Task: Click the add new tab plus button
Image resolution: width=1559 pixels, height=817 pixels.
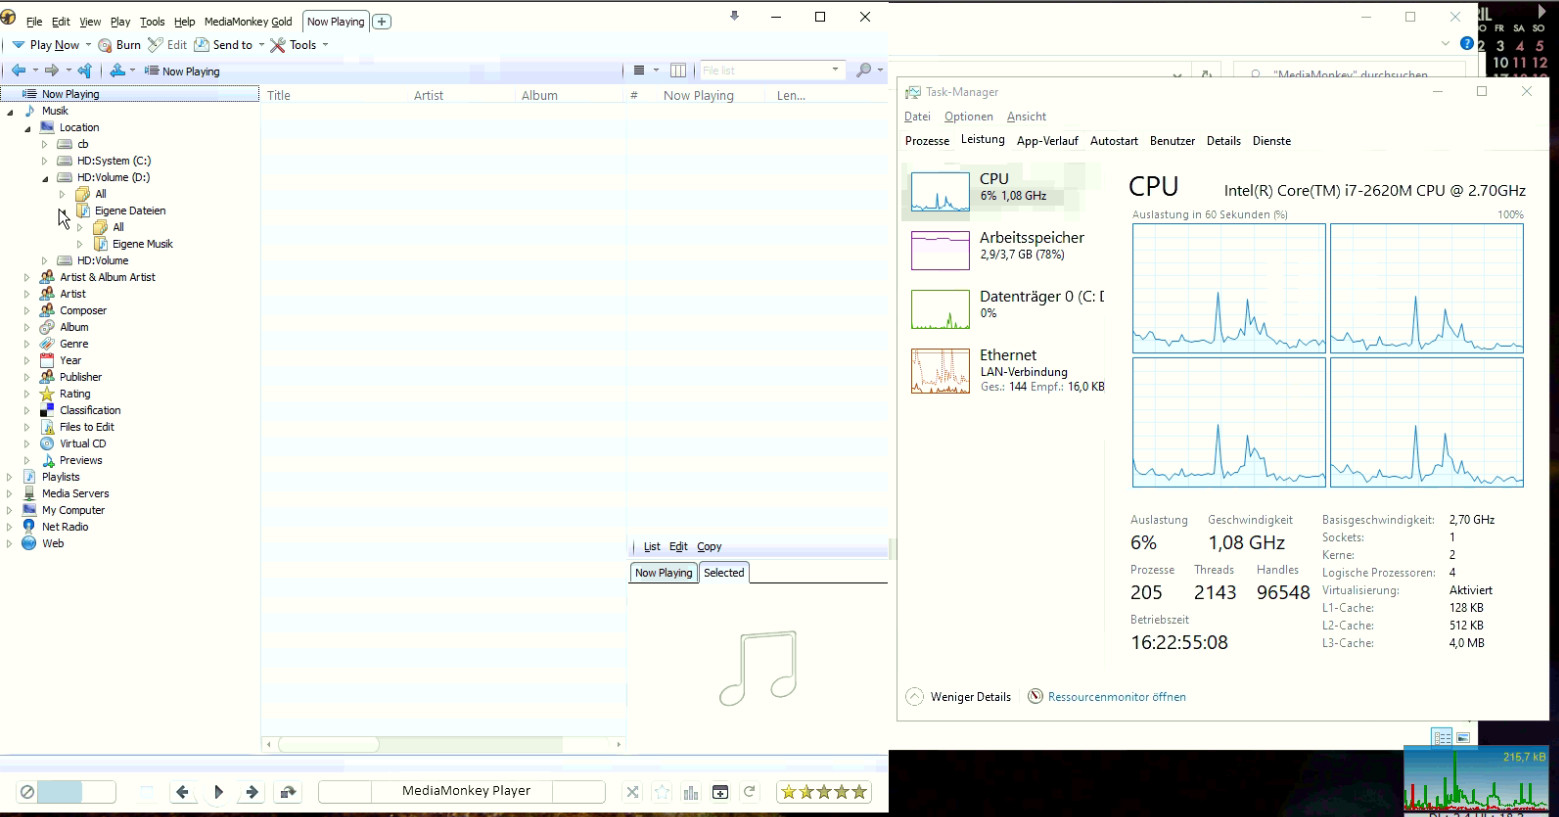Action: [382, 21]
